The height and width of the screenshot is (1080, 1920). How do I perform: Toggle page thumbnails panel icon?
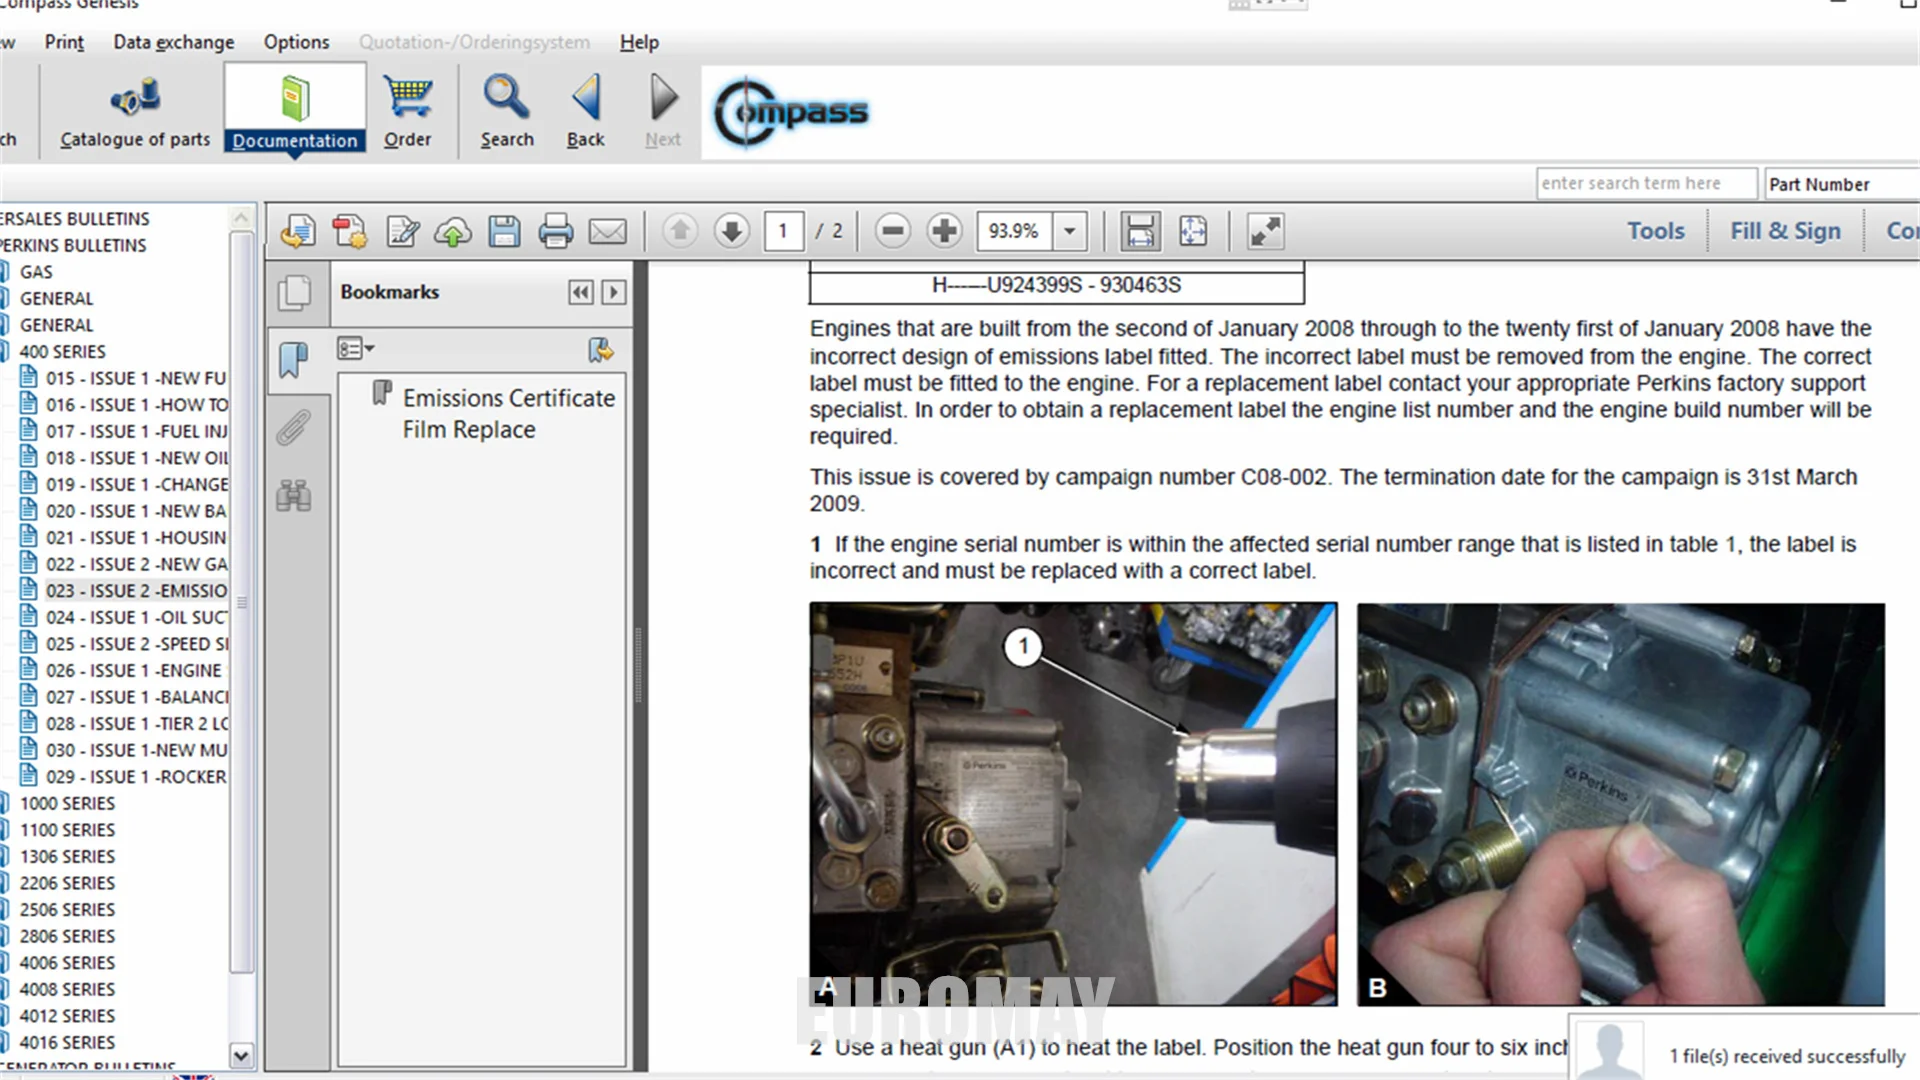(294, 292)
